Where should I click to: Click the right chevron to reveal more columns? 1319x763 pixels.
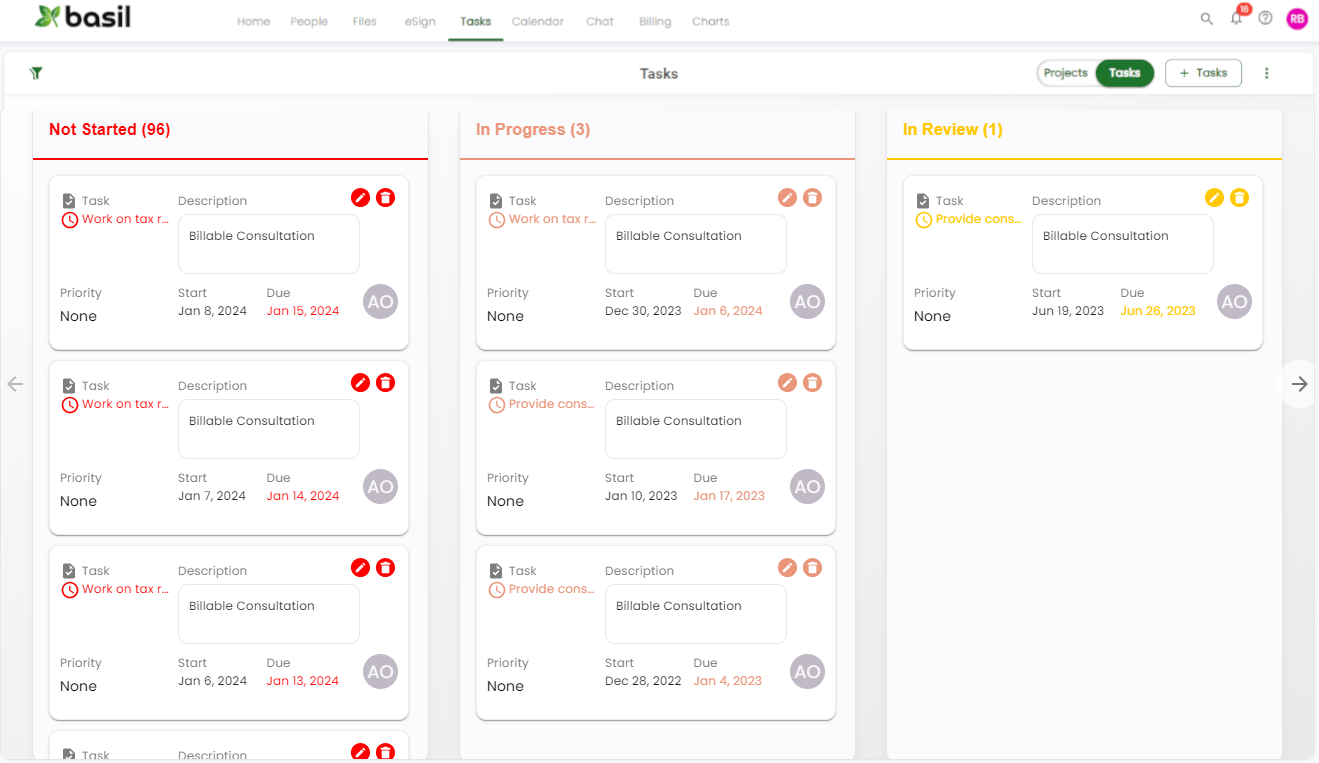click(x=1298, y=383)
